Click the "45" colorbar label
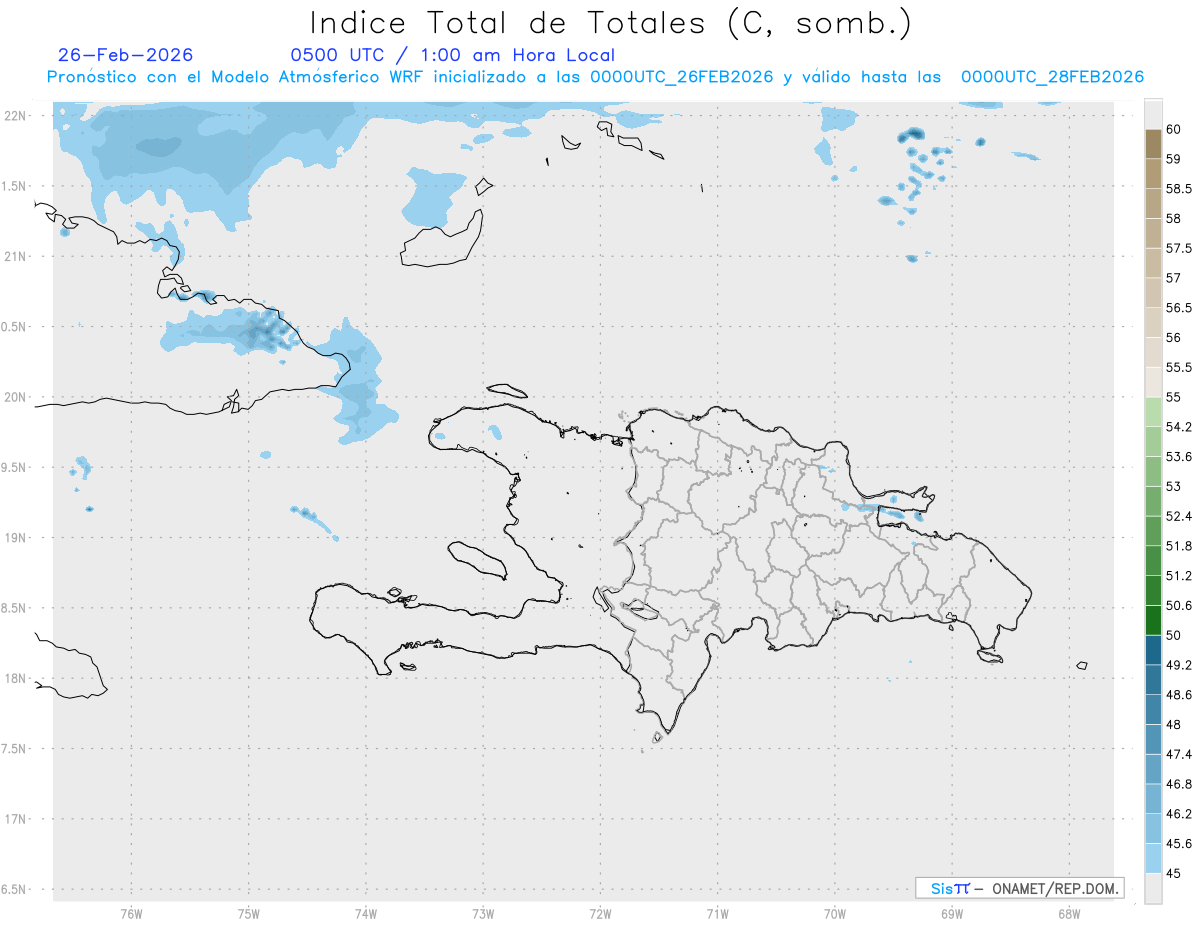Screen dimensions: 1200x927 [1173, 873]
